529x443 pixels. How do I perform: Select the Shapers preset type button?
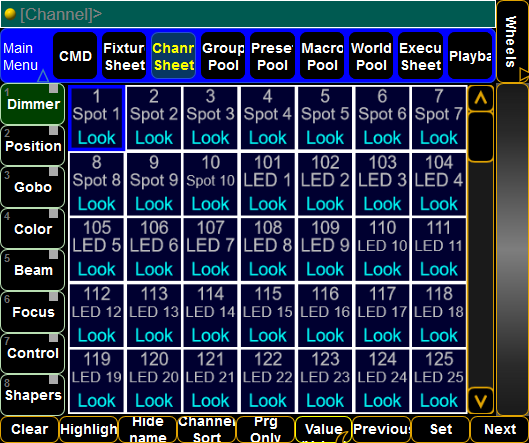click(x=33, y=395)
